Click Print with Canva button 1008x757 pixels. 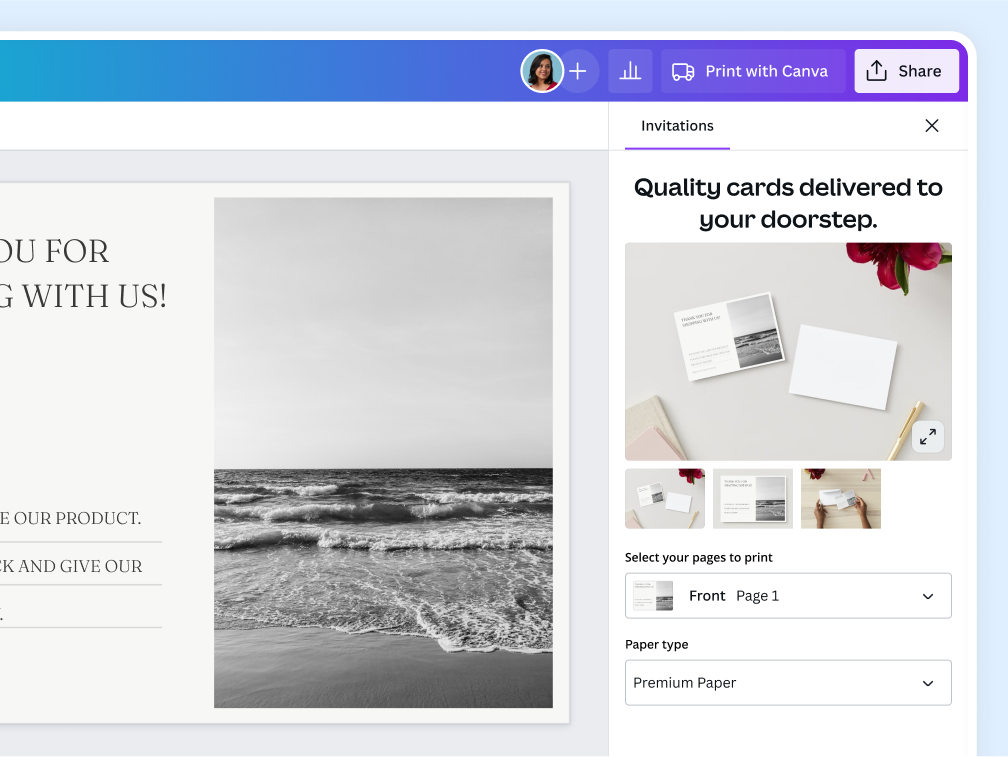click(x=753, y=71)
